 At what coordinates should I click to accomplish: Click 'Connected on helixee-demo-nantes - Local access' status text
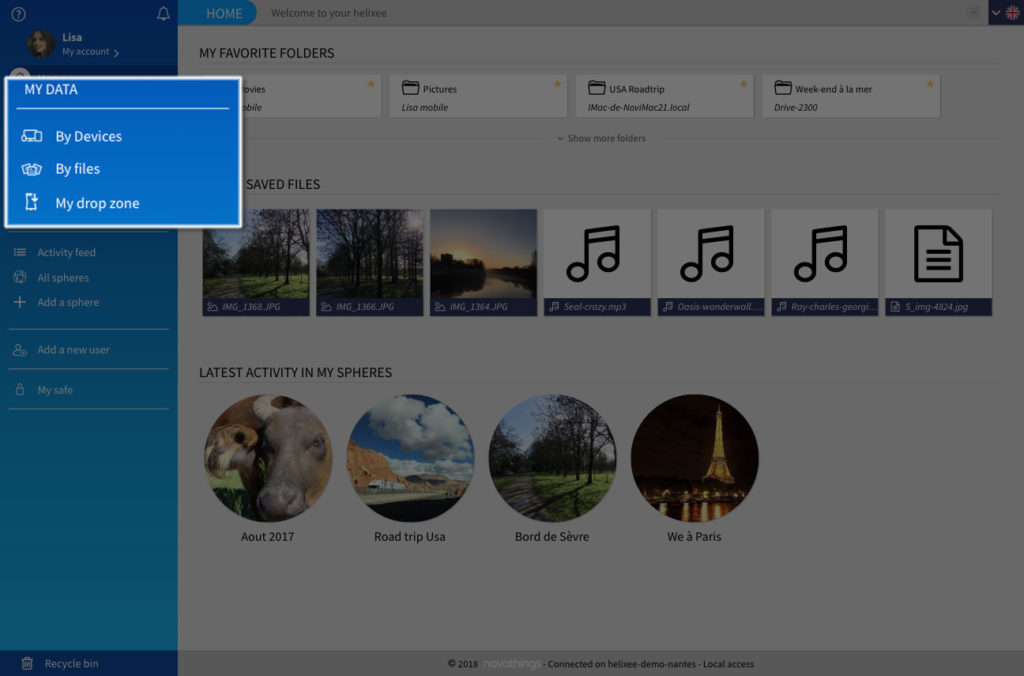tap(650, 664)
